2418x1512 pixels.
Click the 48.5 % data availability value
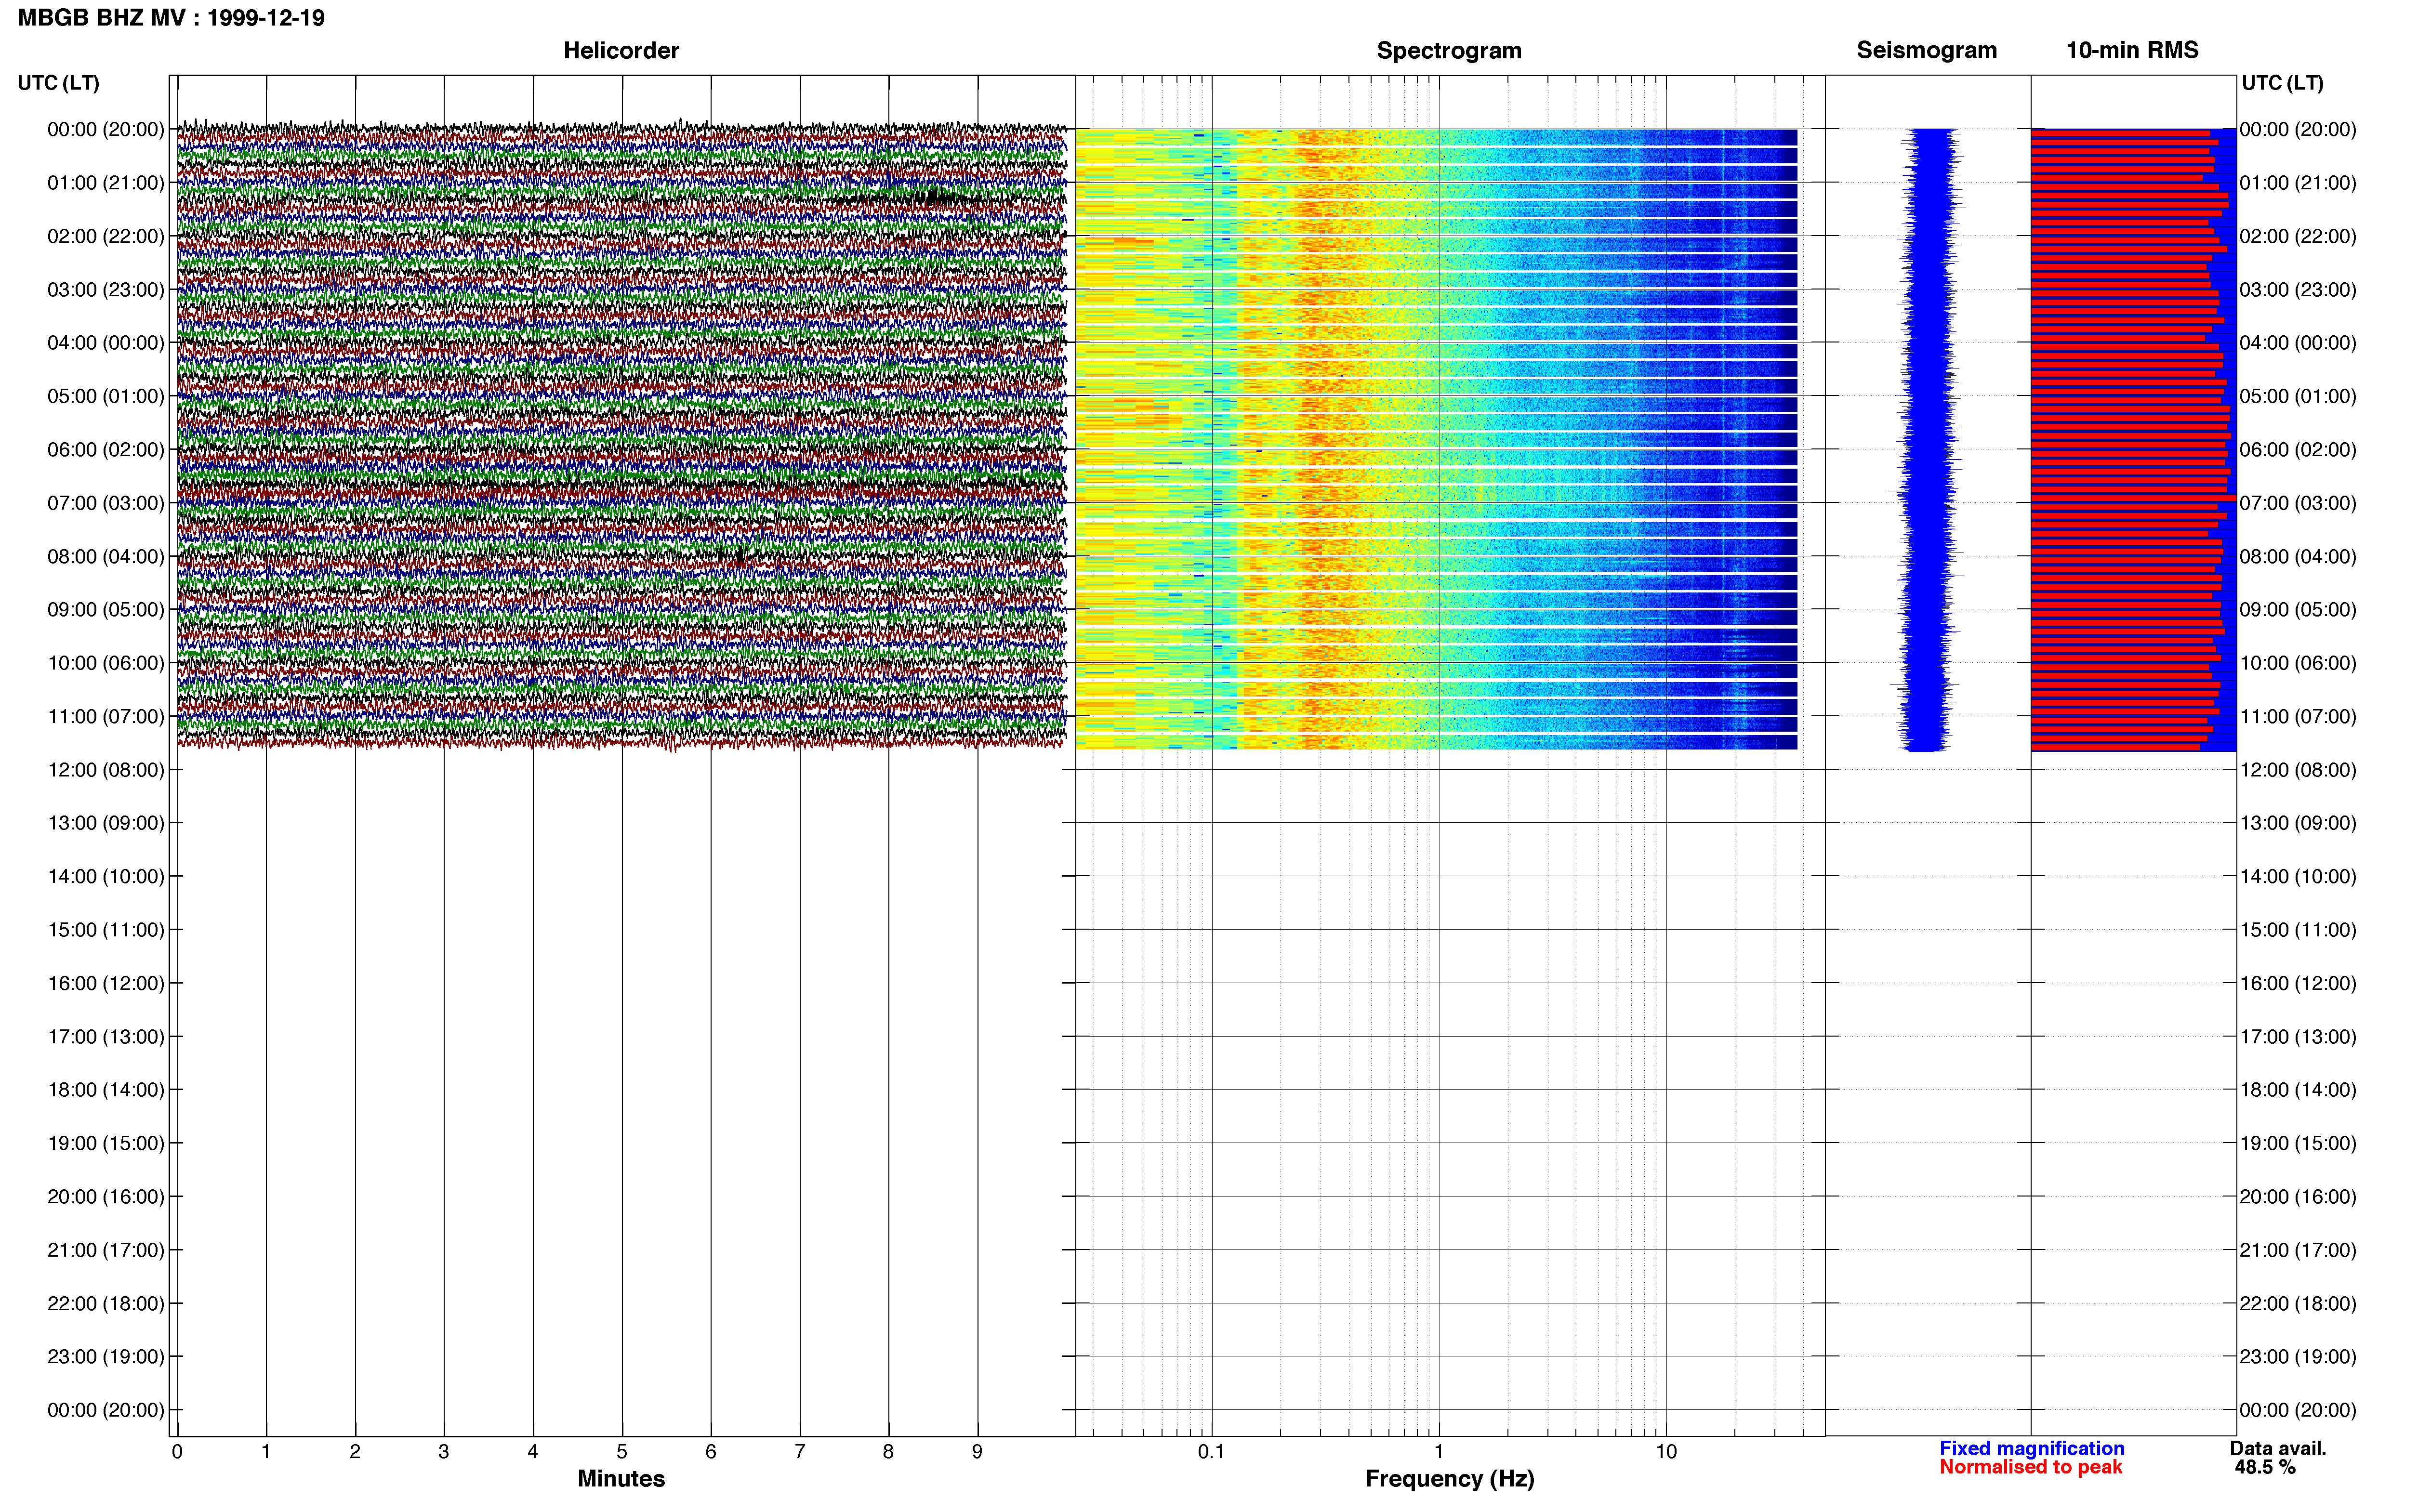(x=2265, y=1467)
